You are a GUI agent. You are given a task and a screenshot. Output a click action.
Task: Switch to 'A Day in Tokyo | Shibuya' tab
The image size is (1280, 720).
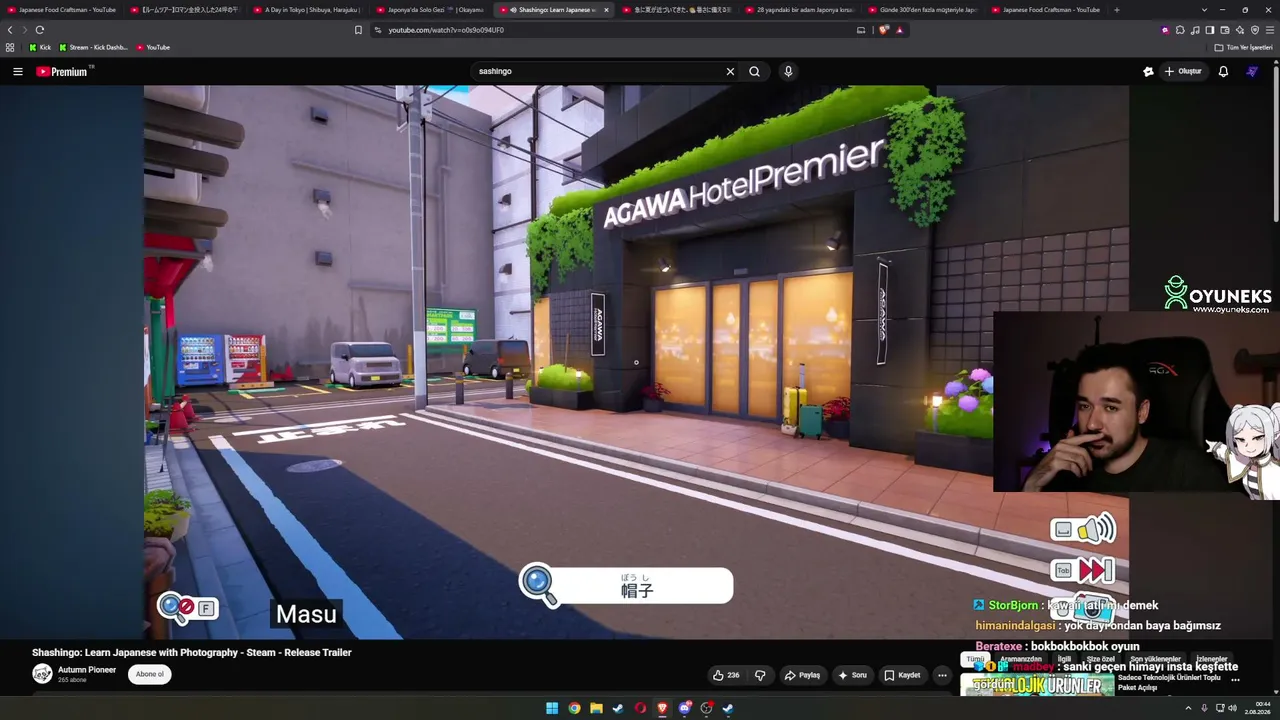tap(306, 10)
